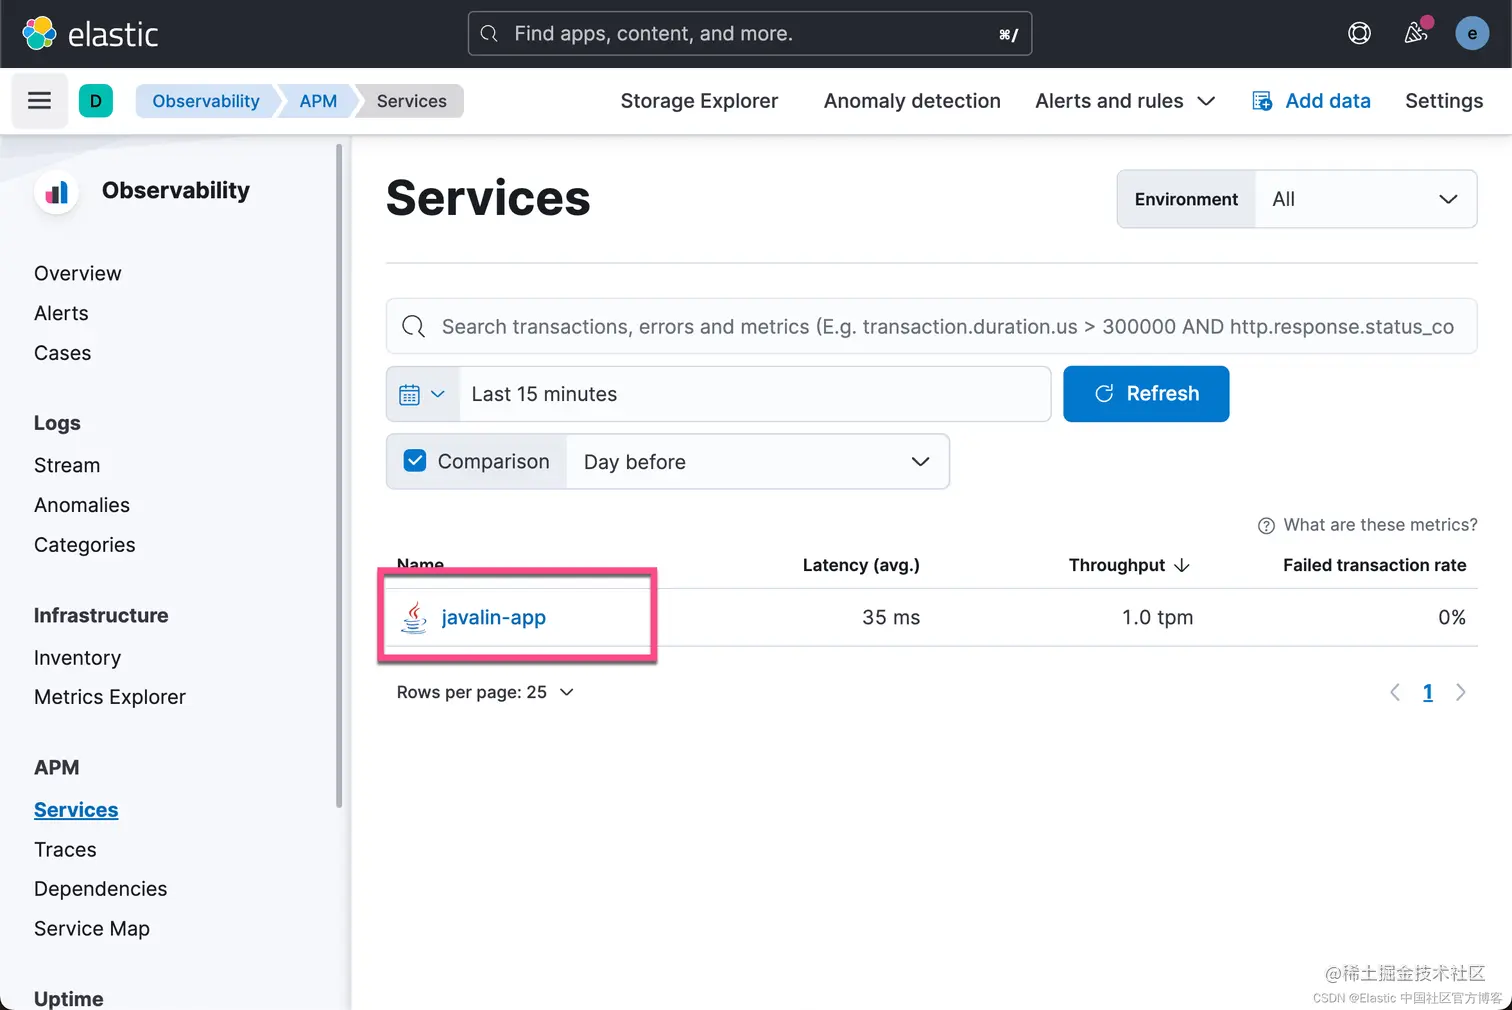The image size is (1512, 1010).
Task: Click the question mark metrics help icon
Action: pyautogui.click(x=1266, y=525)
